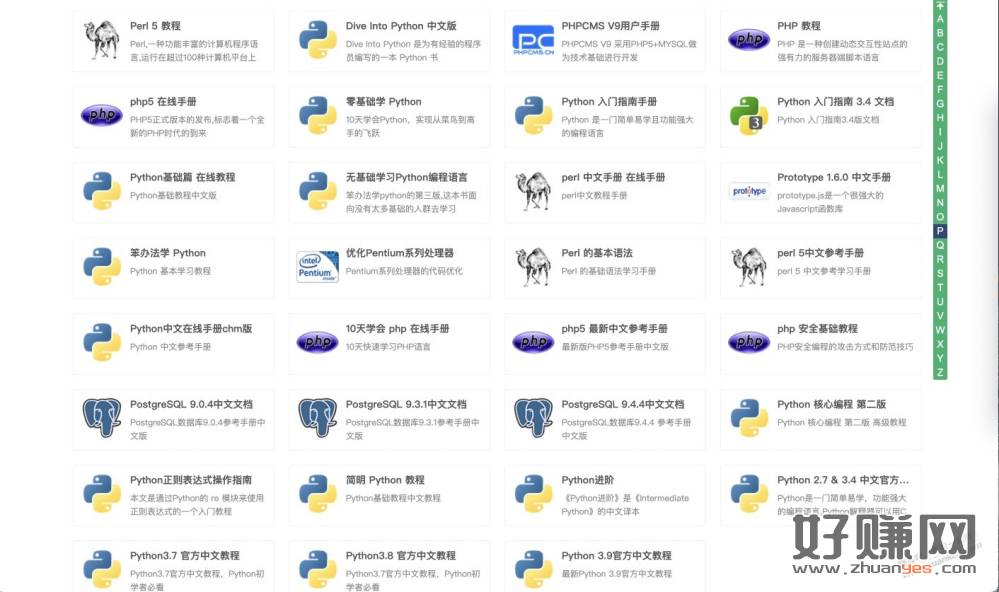This screenshot has height=592, width=999.
Task: Click description text '10天快速学习PHP语言'
Action: click(388, 347)
